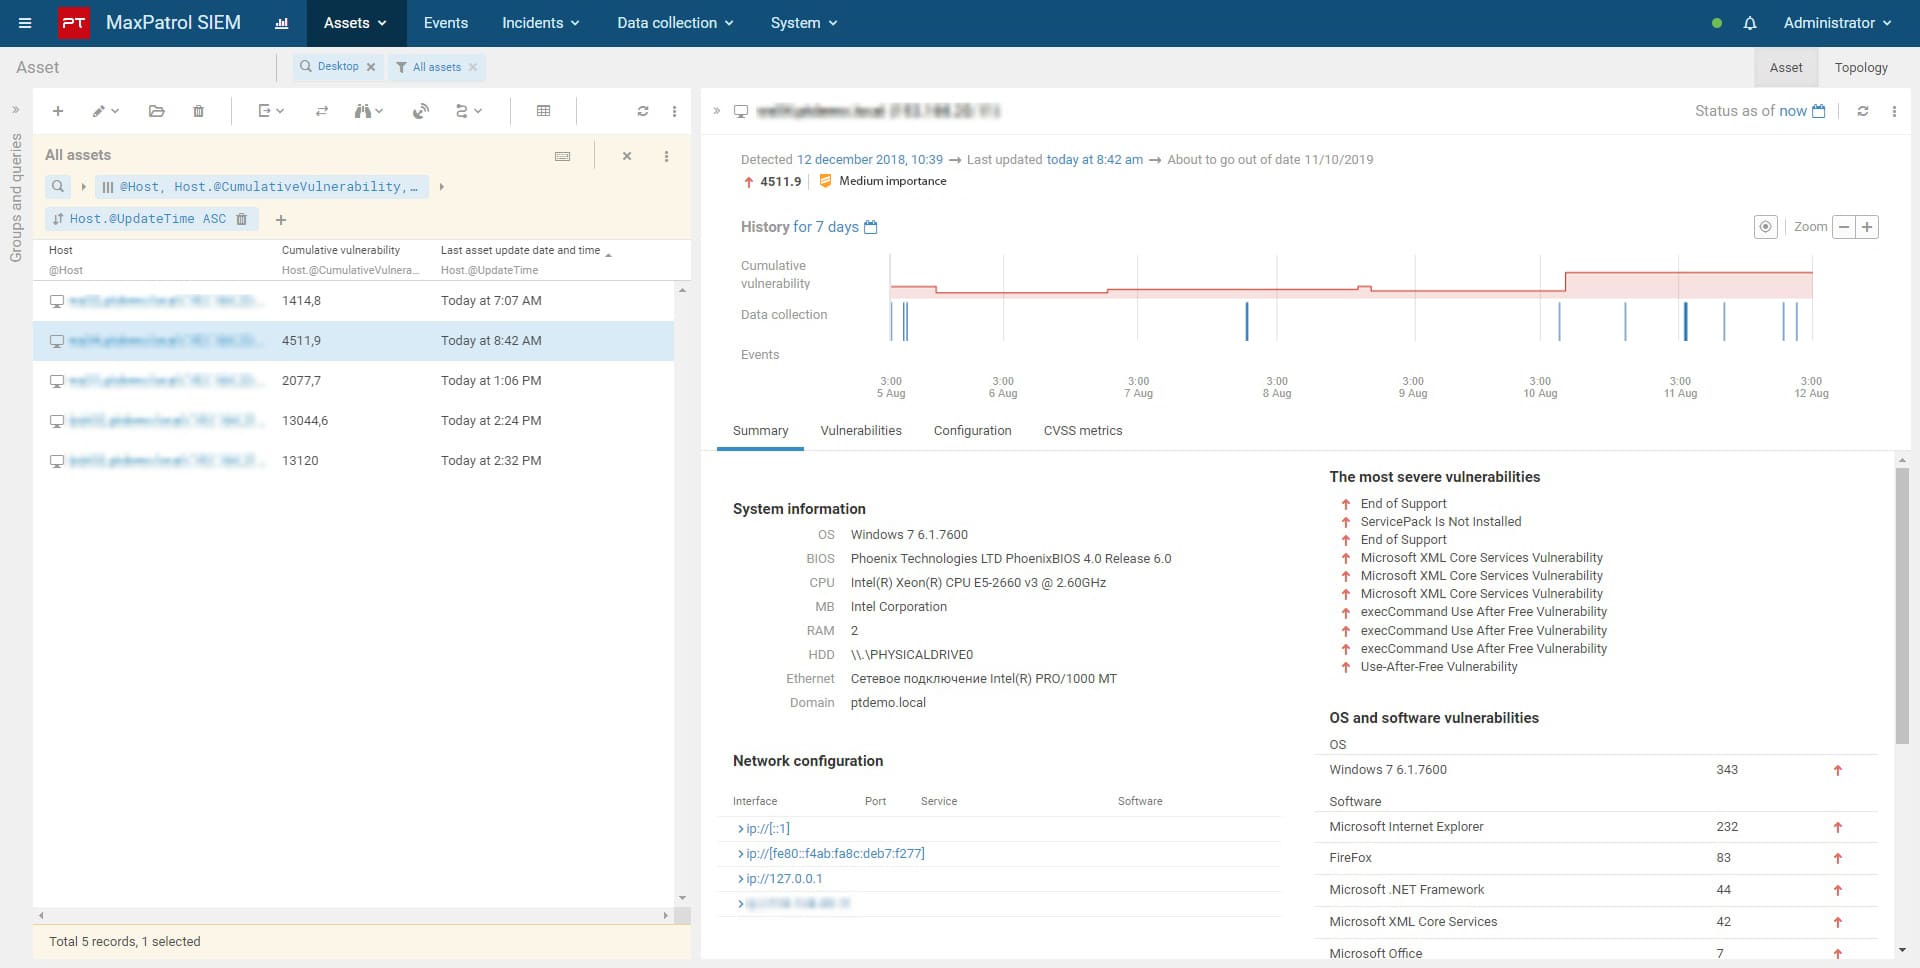Click the trash icon in the asset toolbar

coord(198,111)
